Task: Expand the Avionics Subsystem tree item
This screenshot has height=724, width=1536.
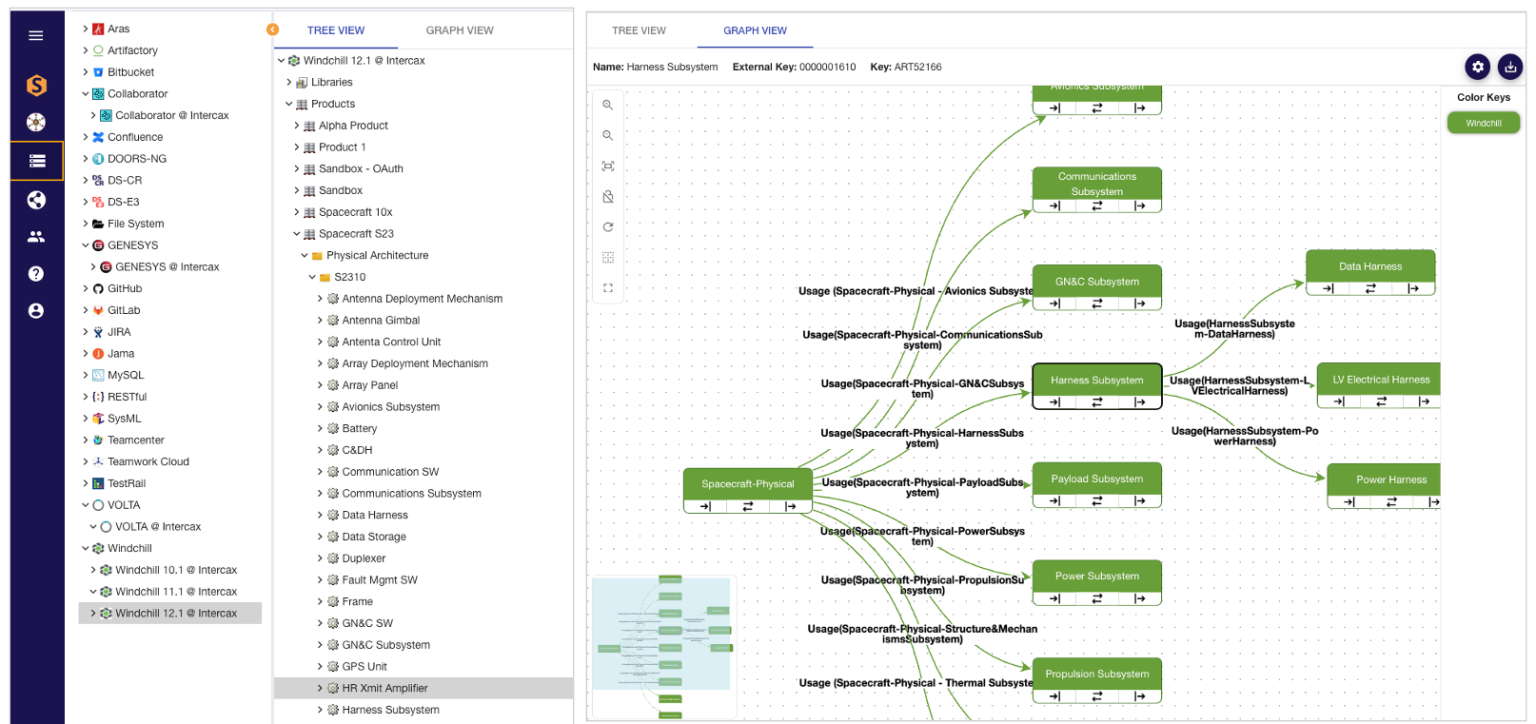Action: click(x=321, y=407)
